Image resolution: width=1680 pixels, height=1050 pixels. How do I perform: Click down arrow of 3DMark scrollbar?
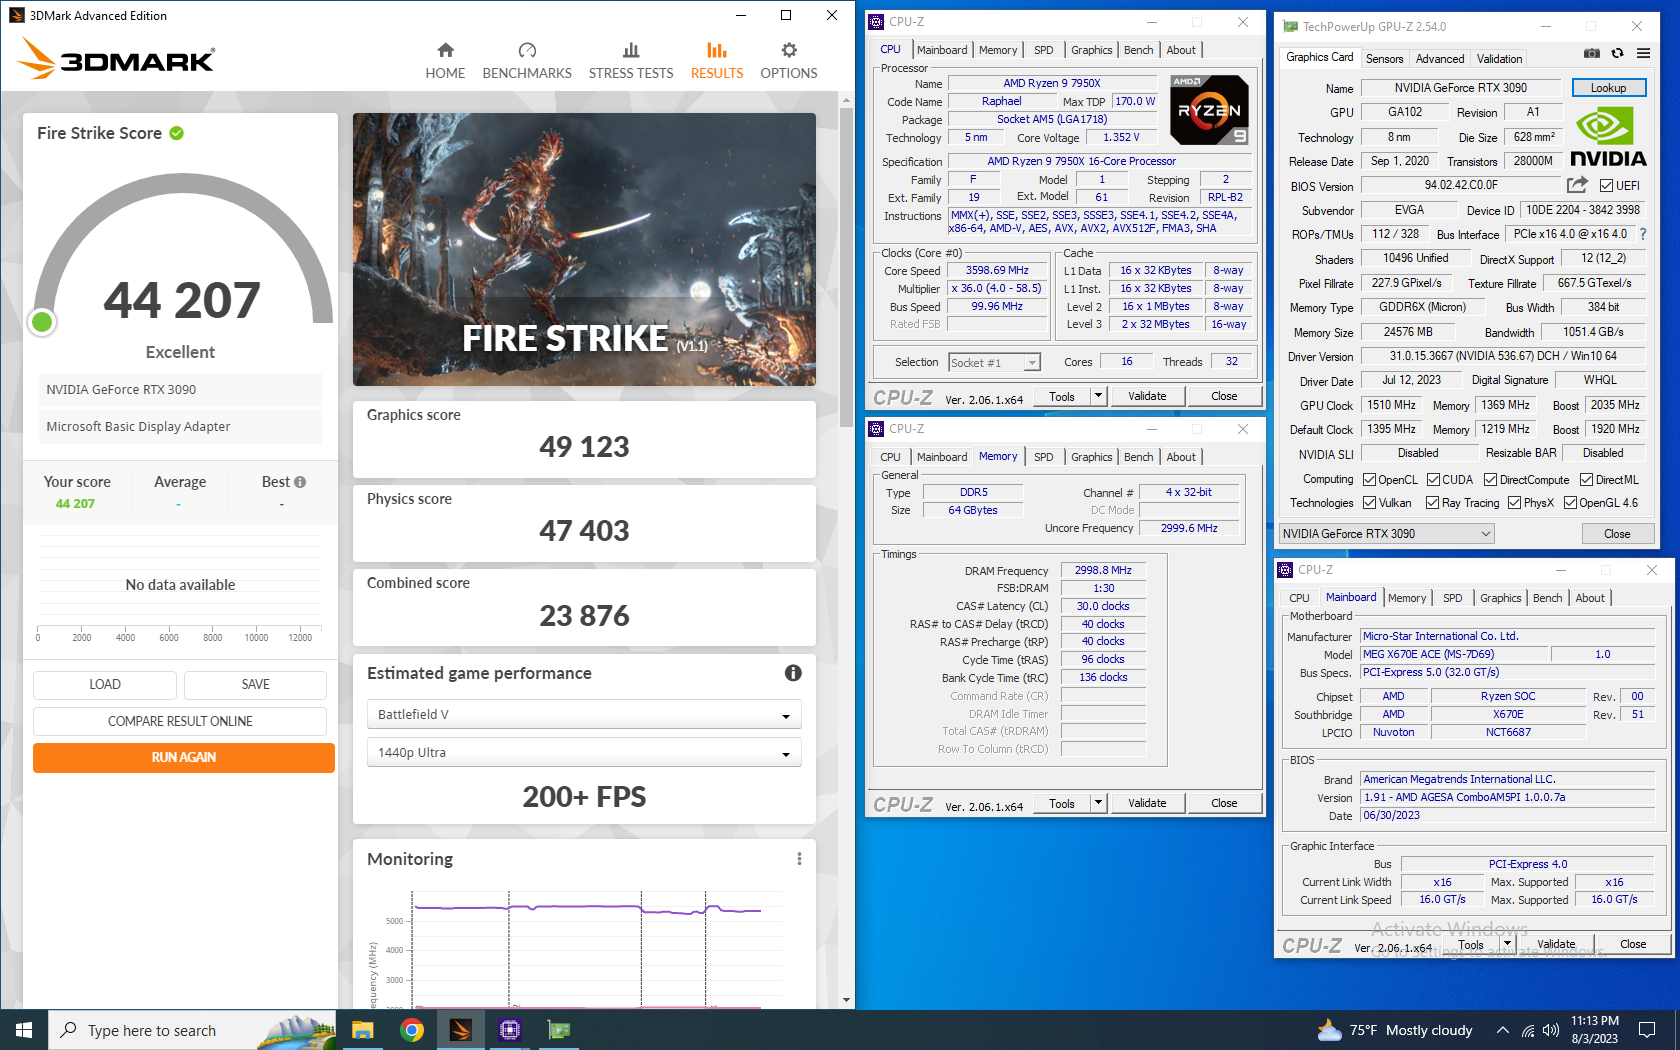click(846, 999)
